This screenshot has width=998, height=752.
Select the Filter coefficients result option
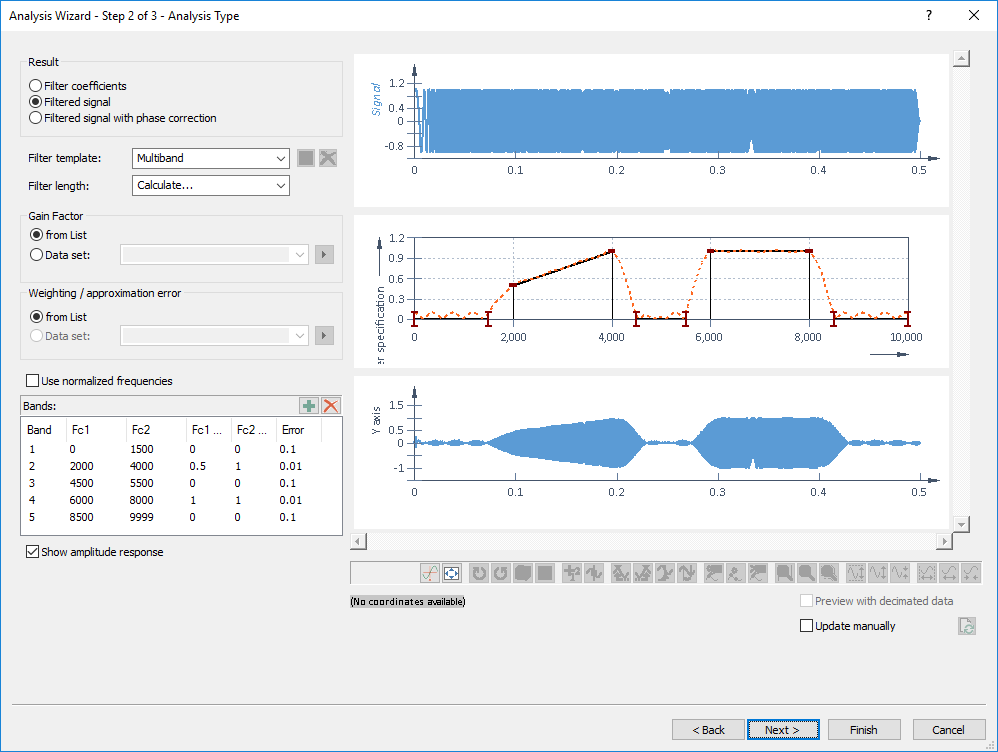pos(78,86)
